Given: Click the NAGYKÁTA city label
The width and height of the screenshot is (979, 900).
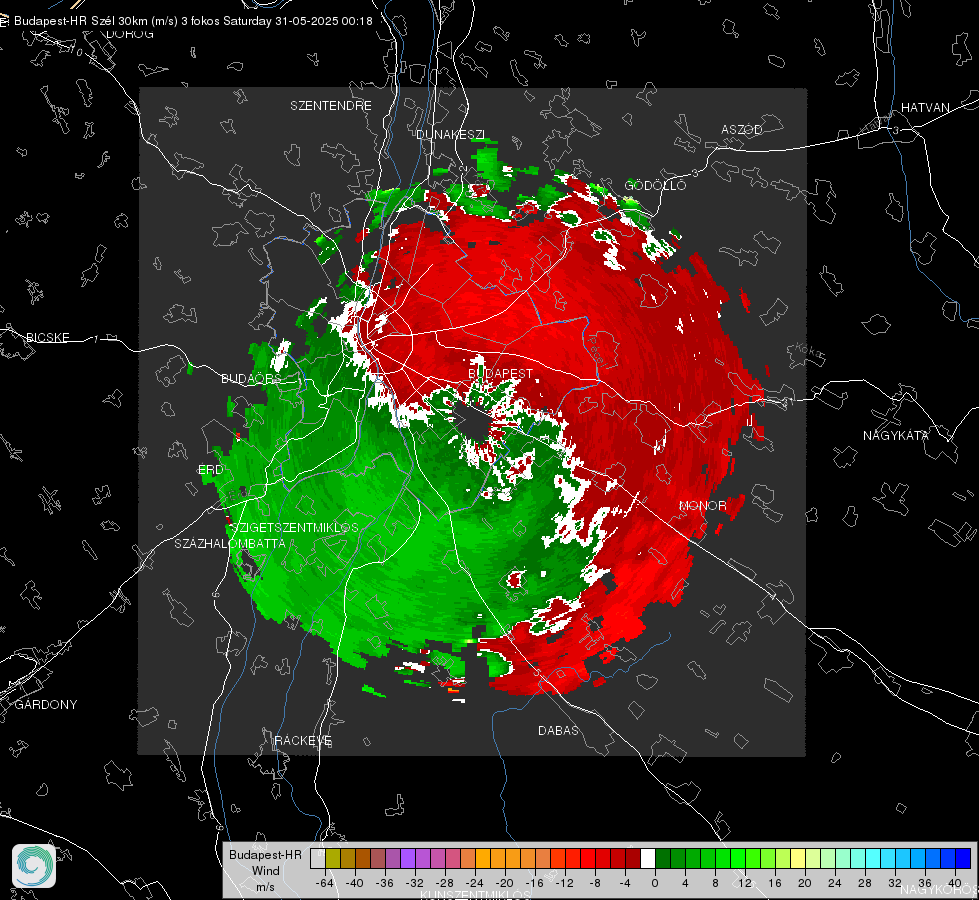Looking at the screenshot, I should pyautogui.click(x=896, y=436).
